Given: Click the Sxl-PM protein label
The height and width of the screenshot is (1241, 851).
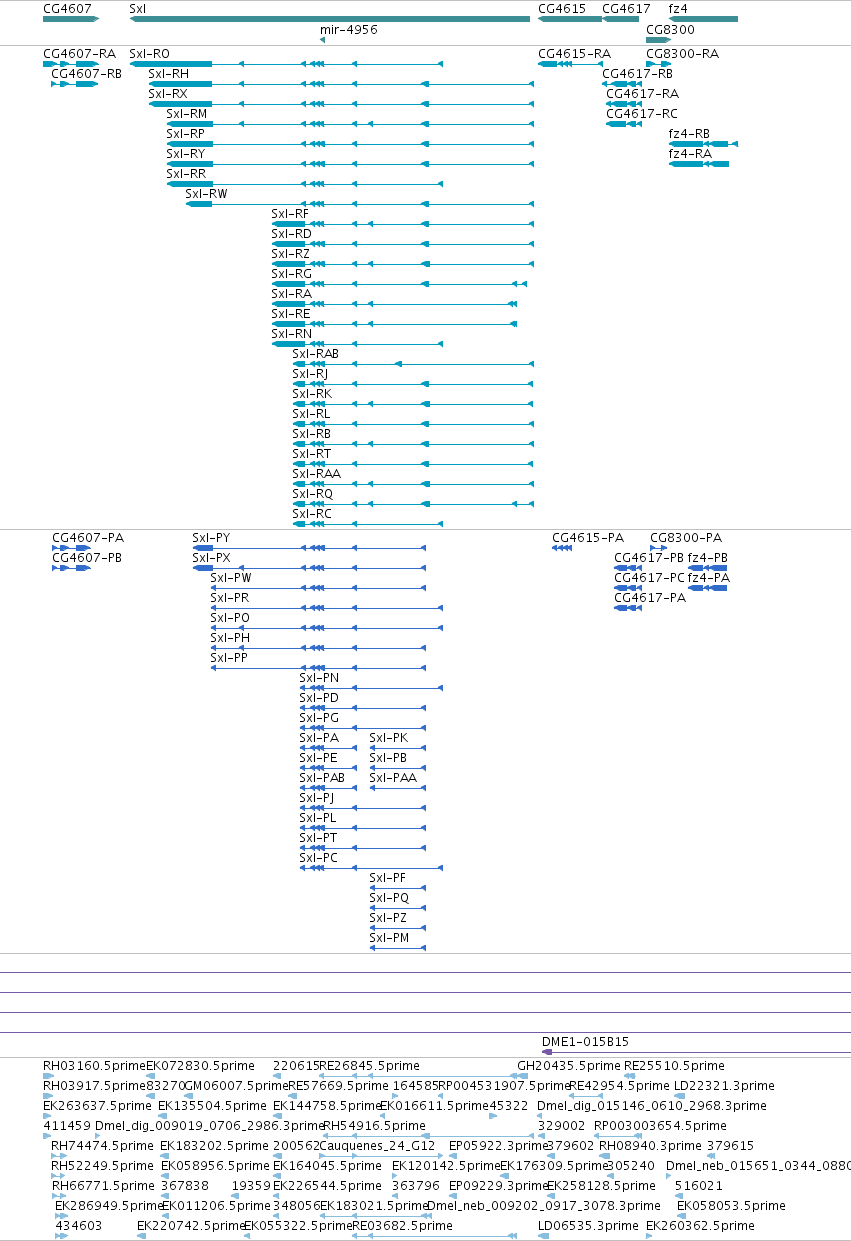Looking at the screenshot, I should pyautogui.click(x=389, y=938).
